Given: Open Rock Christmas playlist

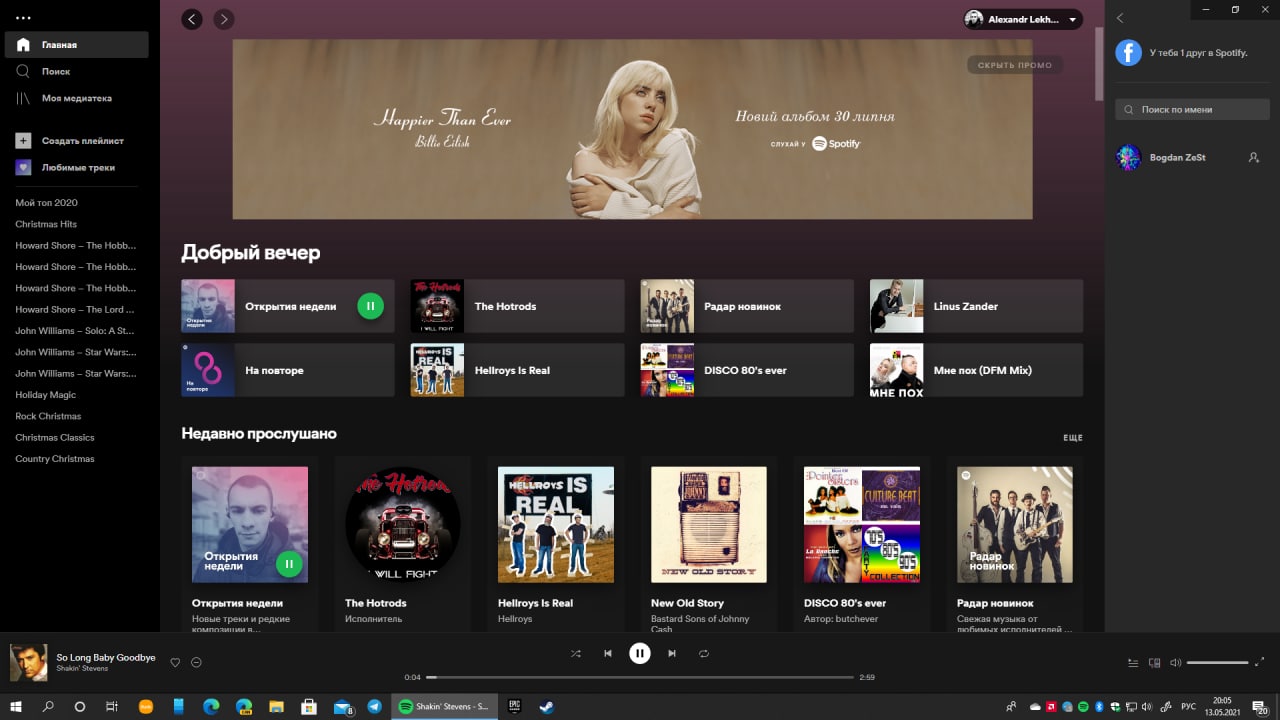Looking at the screenshot, I should [x=48, y=416].
